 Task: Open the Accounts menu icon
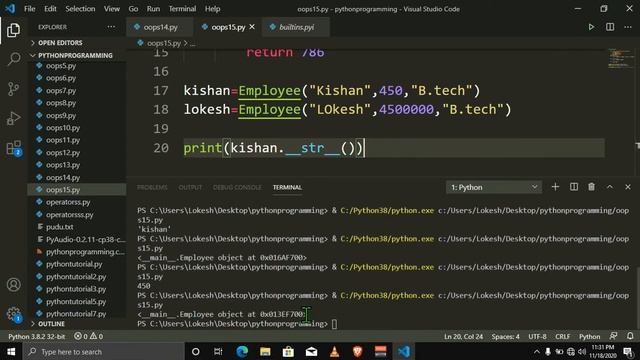(13, 284)
